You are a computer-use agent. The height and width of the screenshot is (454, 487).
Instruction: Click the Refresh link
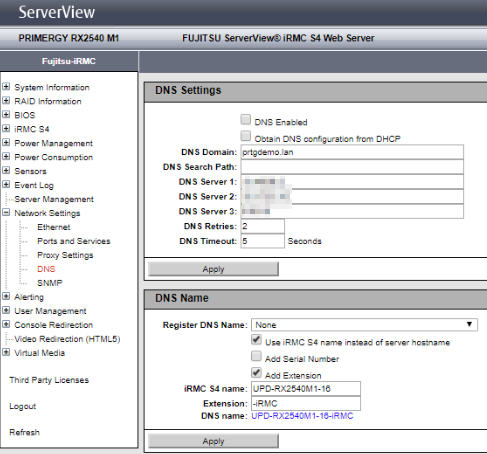click(24, 433)
